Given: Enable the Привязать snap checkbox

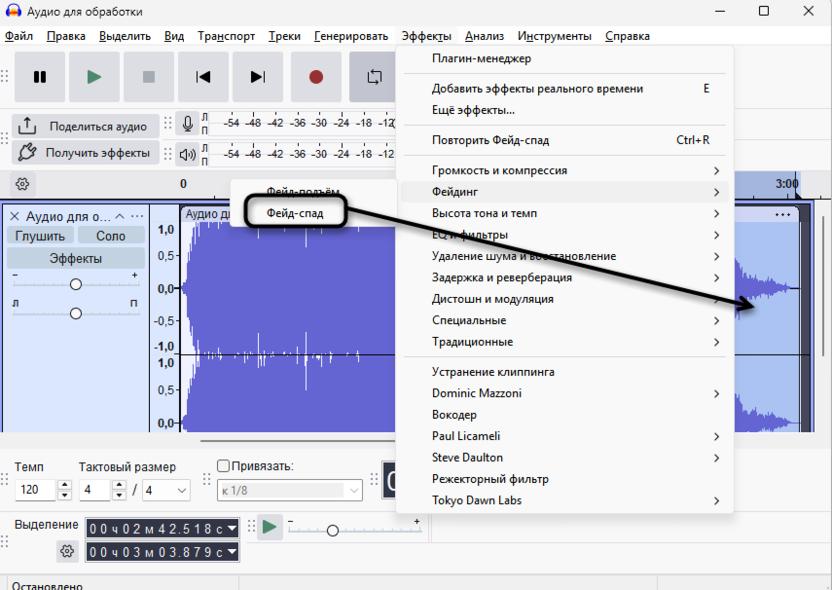Looking at the screenshot, I should (x=224, y=466).
